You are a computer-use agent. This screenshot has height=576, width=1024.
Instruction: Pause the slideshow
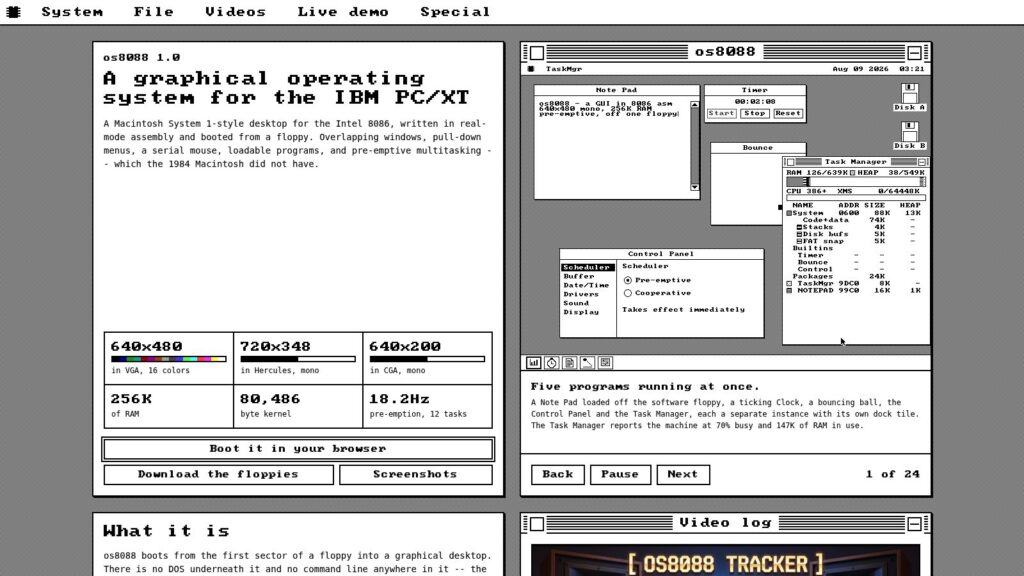point(620,474)
